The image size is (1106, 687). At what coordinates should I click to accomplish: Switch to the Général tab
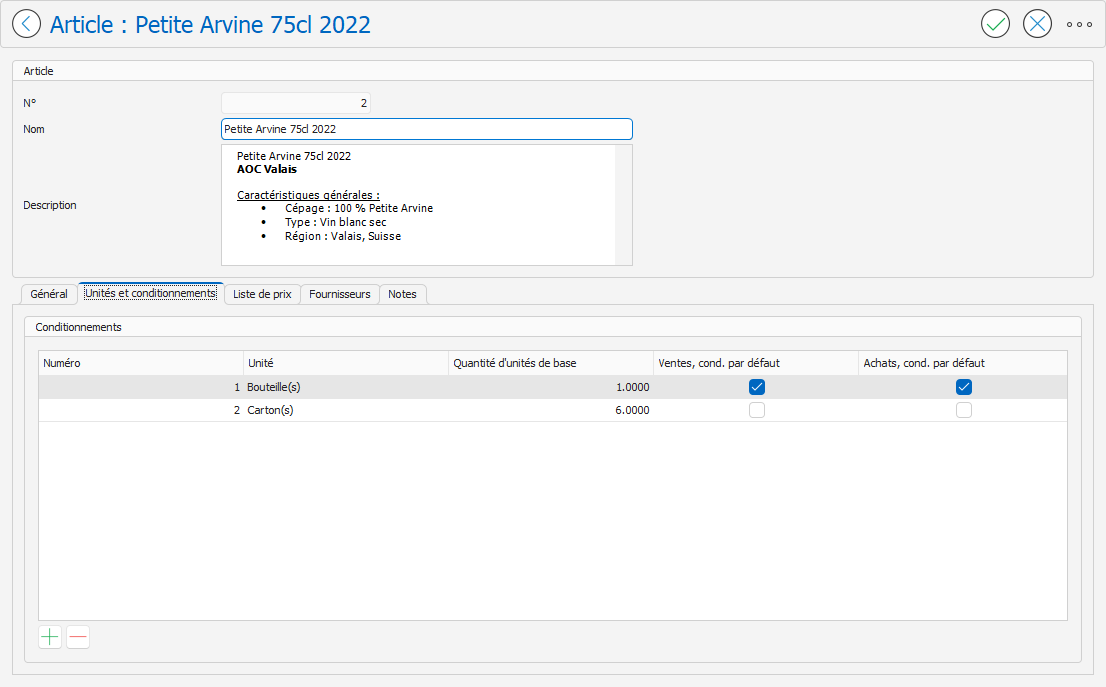point(49,294)
